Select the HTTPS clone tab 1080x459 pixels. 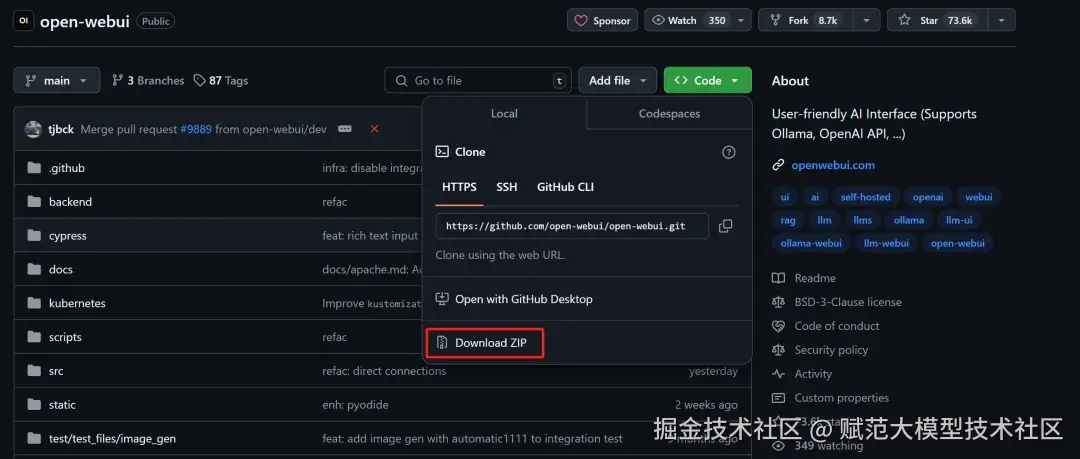(x=459, y=187)
